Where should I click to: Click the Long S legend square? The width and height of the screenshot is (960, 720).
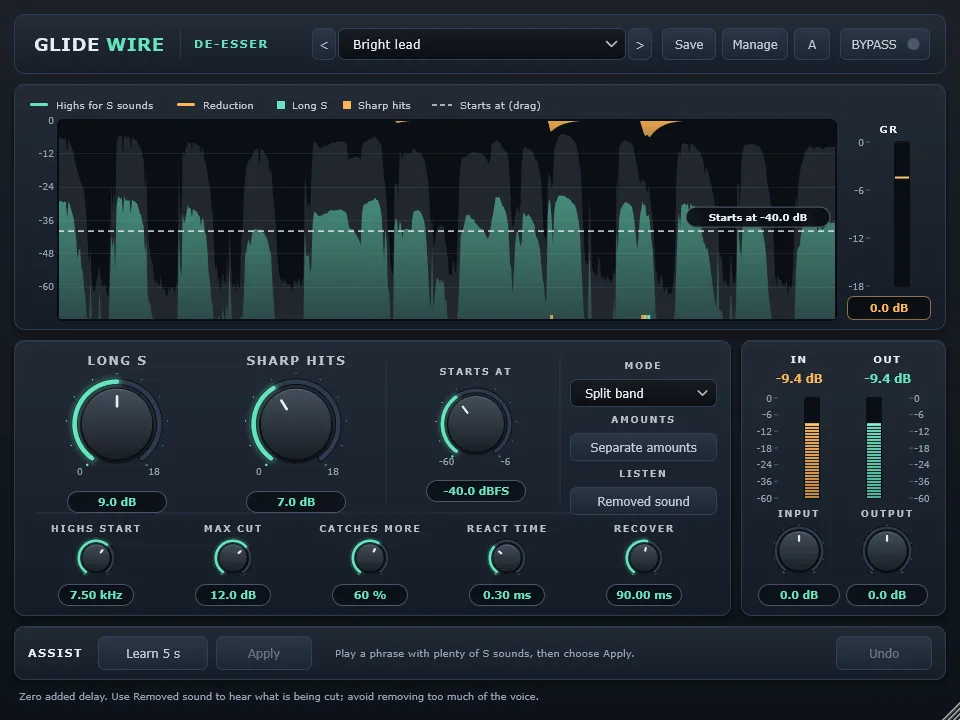281,105
